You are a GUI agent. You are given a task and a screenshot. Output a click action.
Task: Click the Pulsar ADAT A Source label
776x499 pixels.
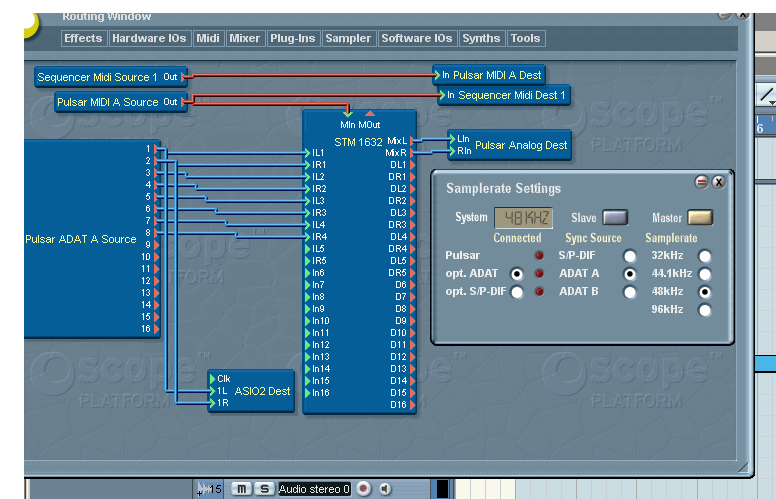point(81,239)
